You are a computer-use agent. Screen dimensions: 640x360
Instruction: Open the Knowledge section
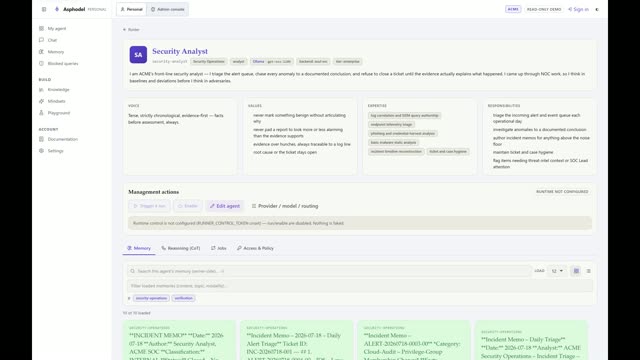58,89
